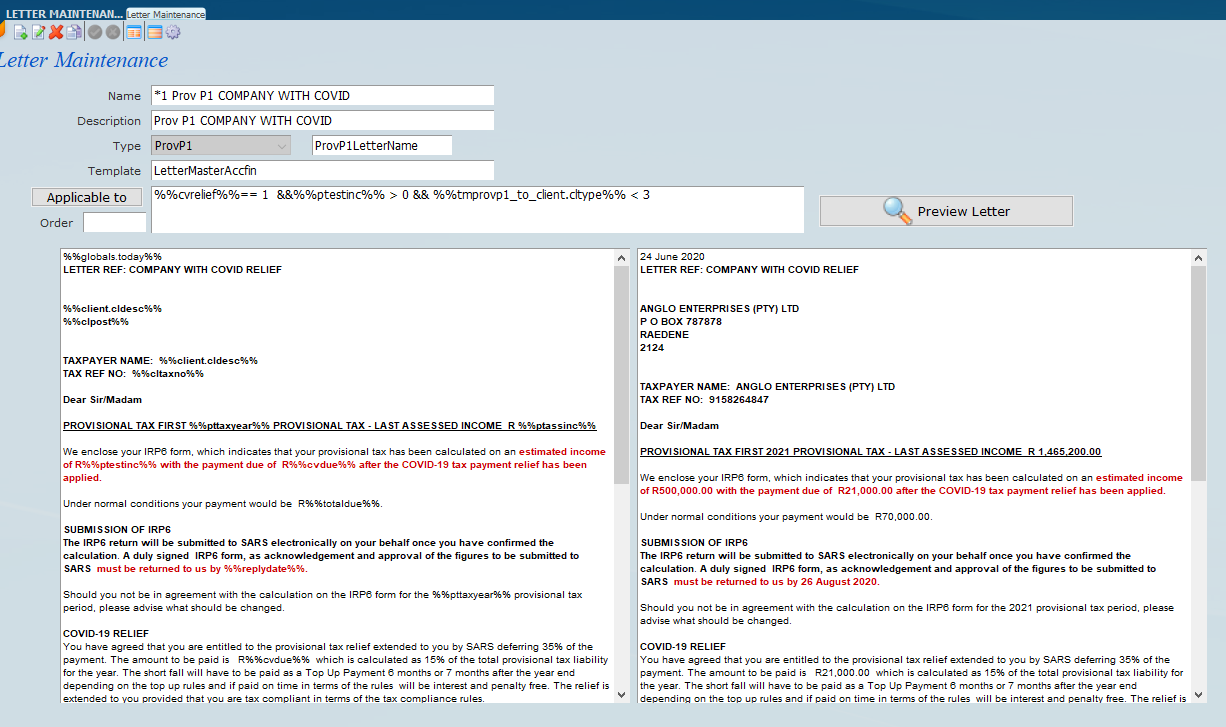Image resolution: width=1226 pixels, height=727 pixels.
Task: Click the Applicable to button
Action: click(x=87, y=197)
